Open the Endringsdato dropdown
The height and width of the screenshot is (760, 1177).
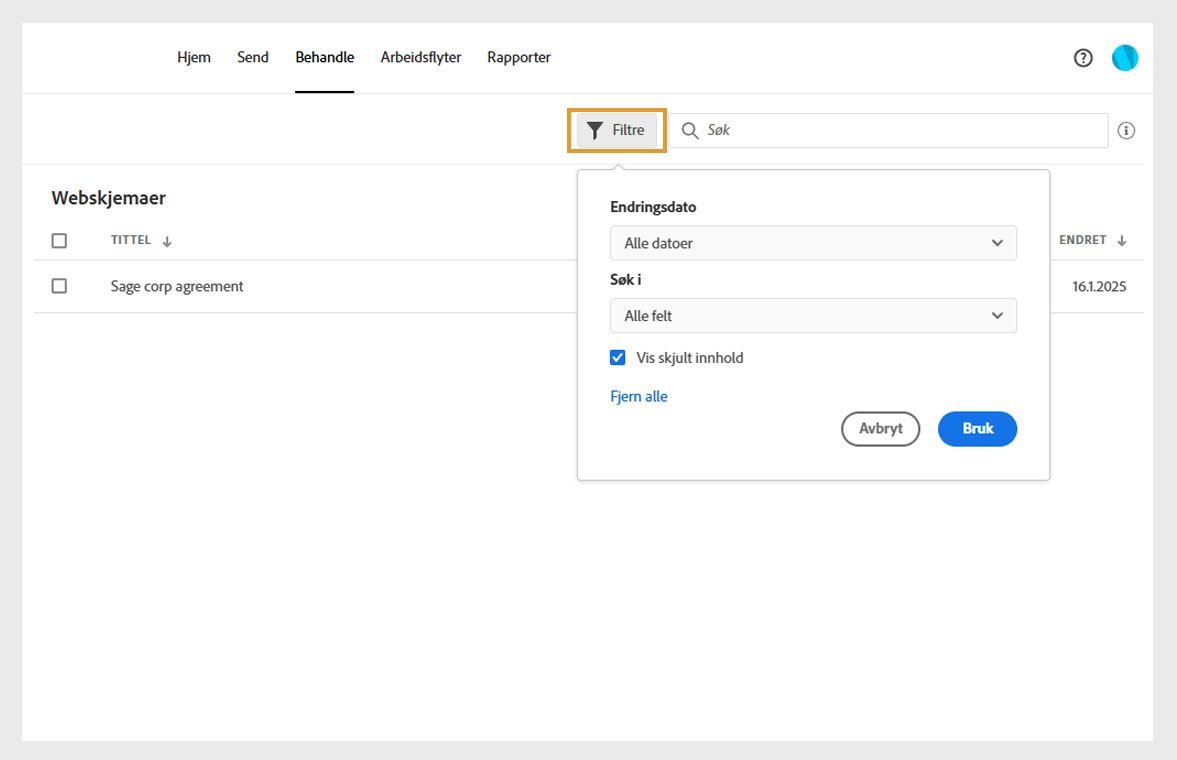click(812, 243)
